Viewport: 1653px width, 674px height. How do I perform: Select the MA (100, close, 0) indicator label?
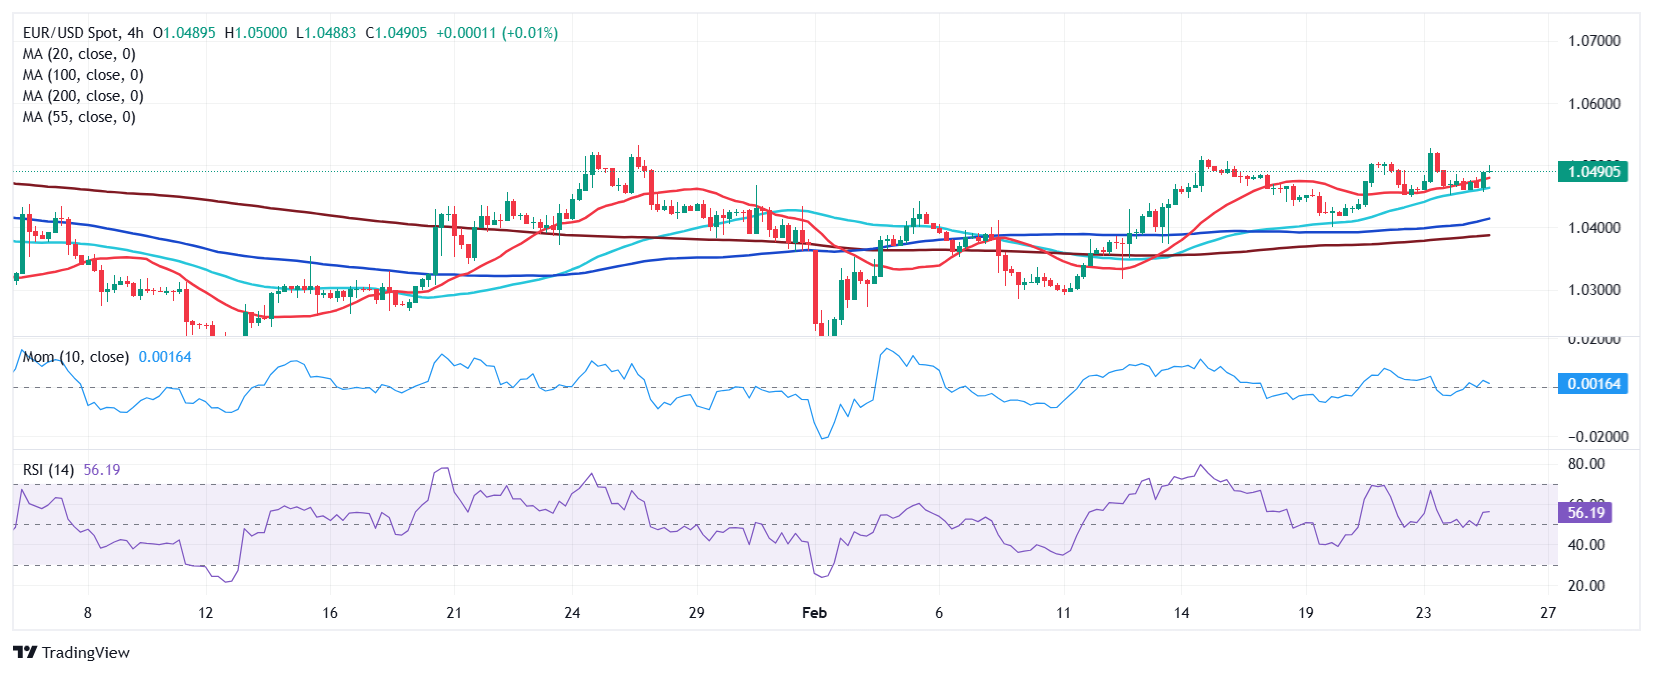click(83, 75)
